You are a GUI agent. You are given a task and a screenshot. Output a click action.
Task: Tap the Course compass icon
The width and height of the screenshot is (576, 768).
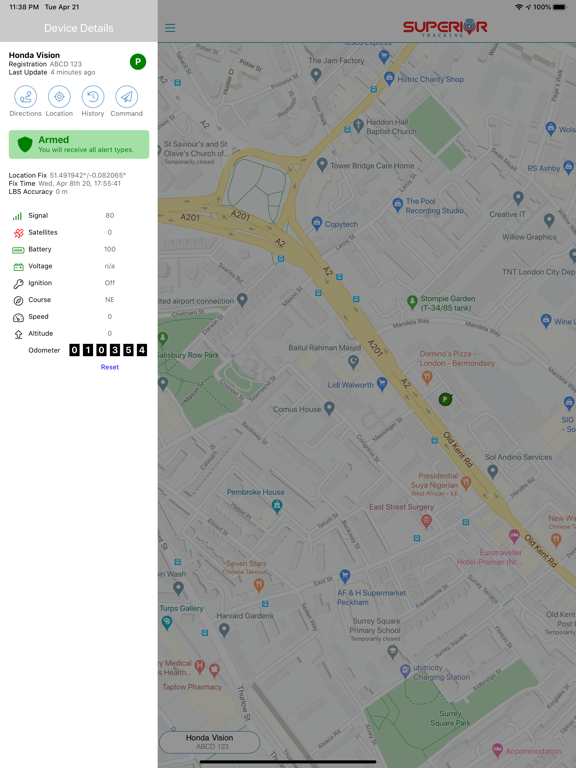(18, 300)
